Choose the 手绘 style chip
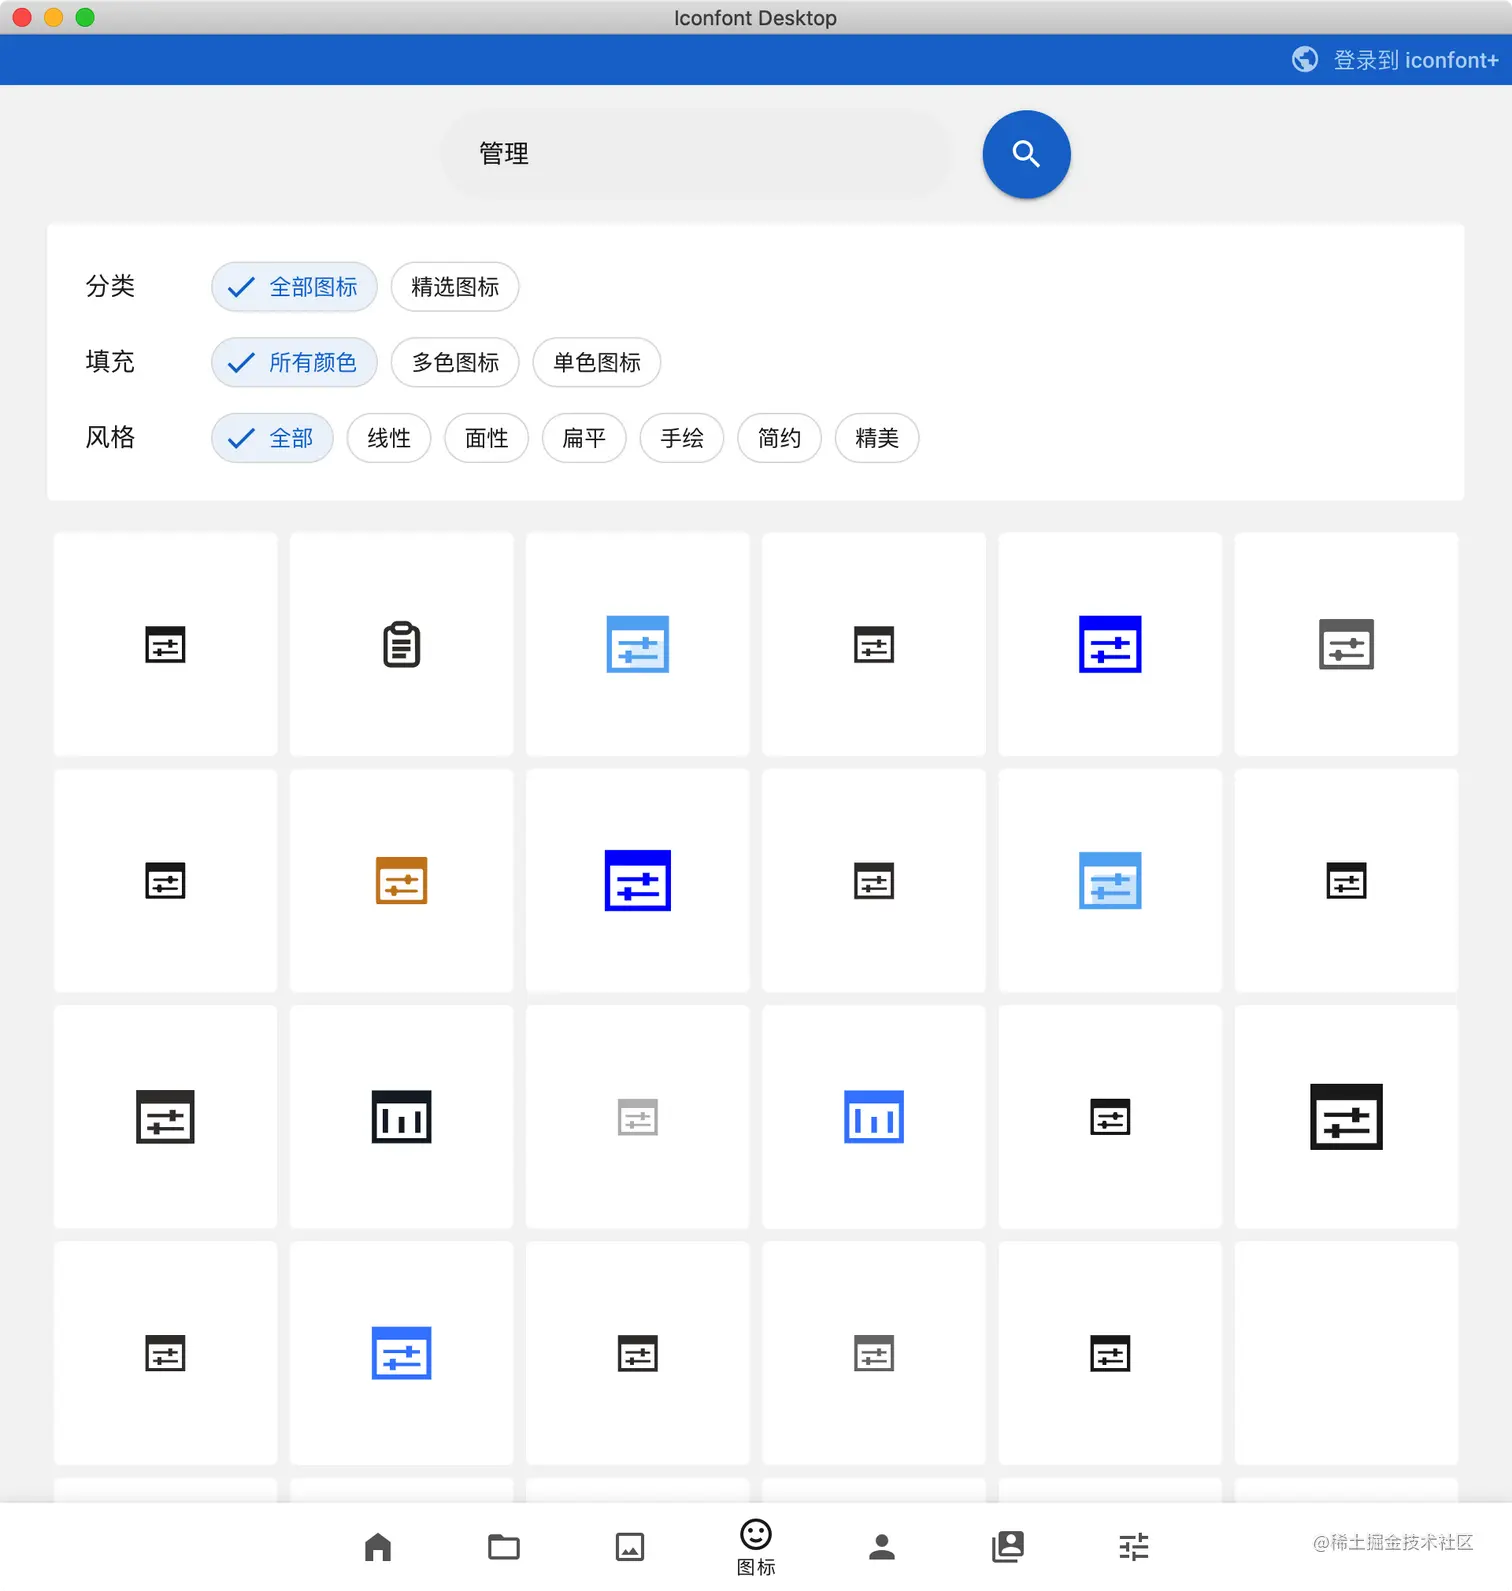Image resolution: width=1512 pixels, height=1591 pixels. 682,438
